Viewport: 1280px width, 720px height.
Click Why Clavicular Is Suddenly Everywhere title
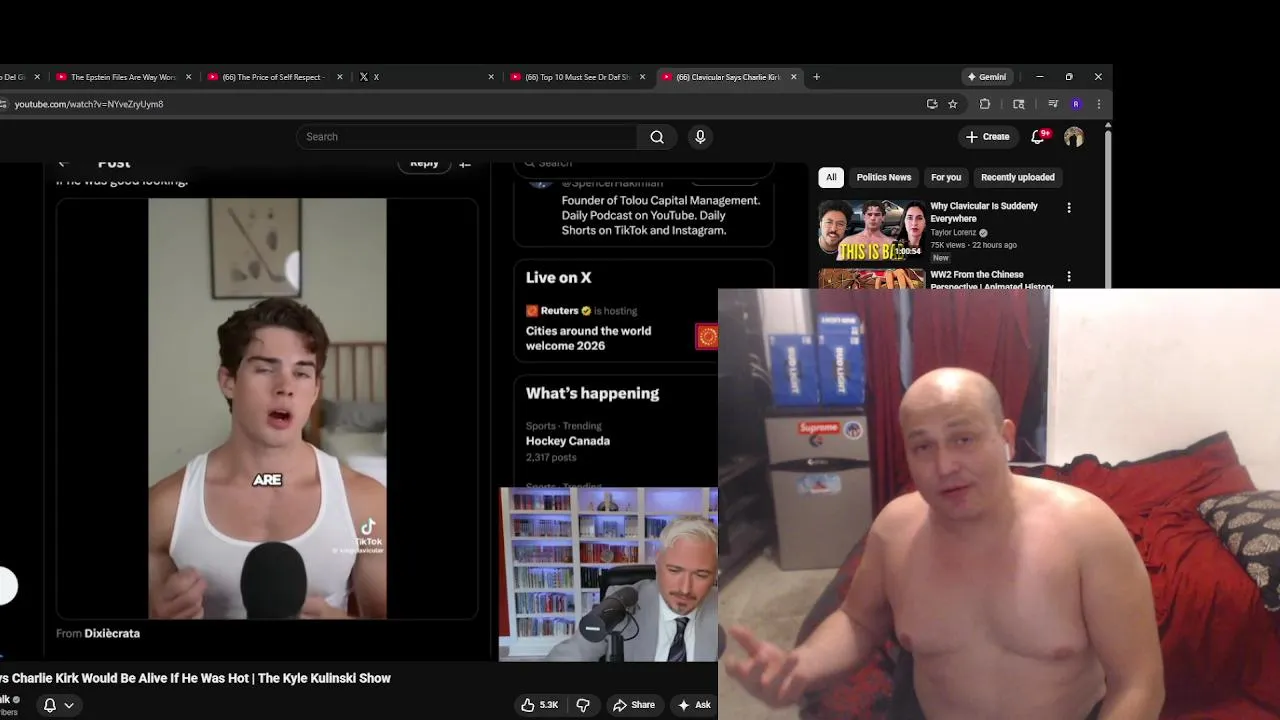pyautogui.click(x=984, y=212)
